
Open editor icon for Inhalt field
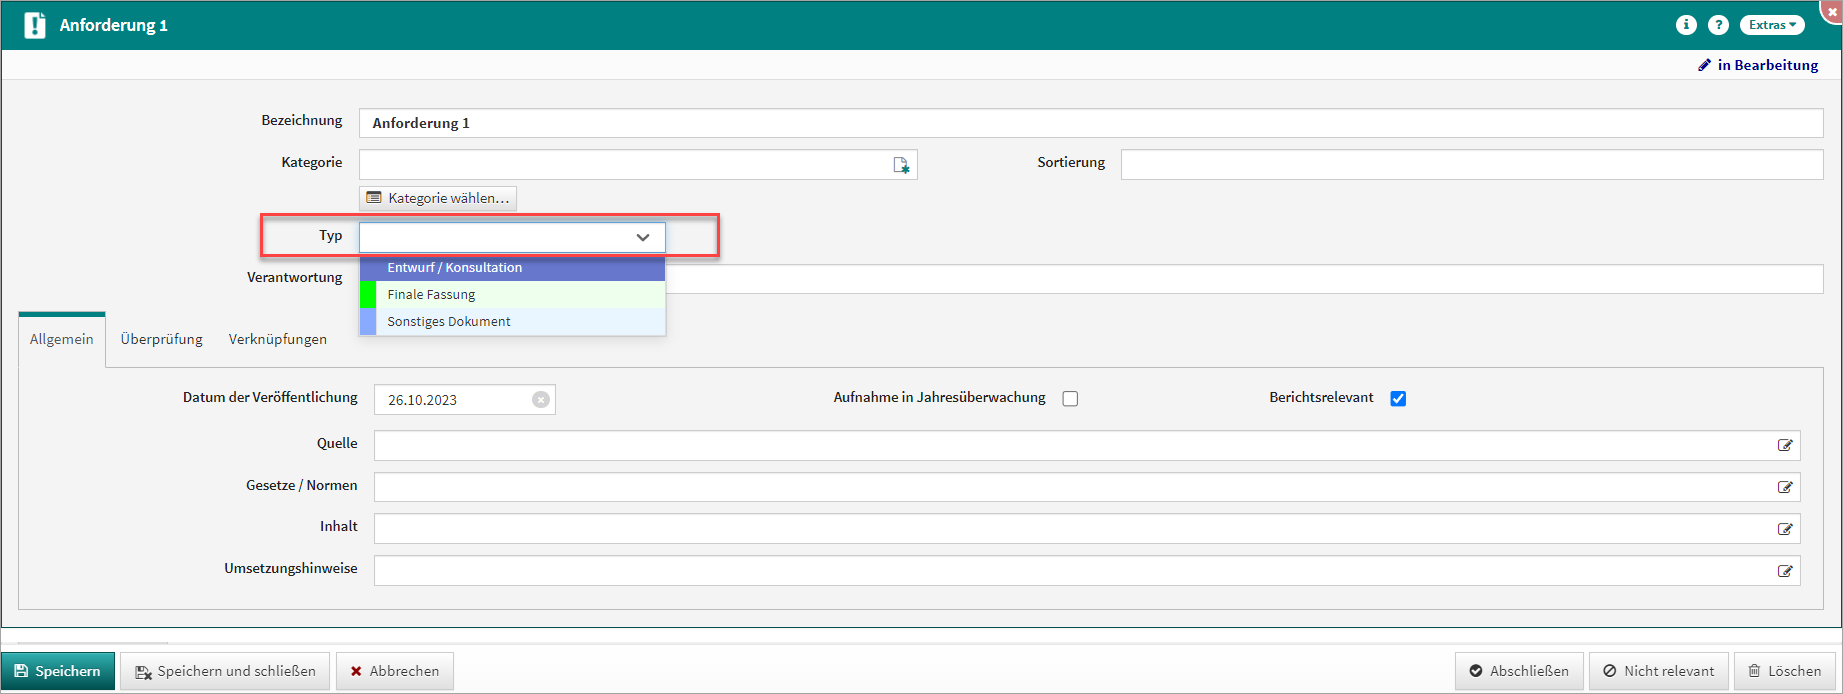1785,530
